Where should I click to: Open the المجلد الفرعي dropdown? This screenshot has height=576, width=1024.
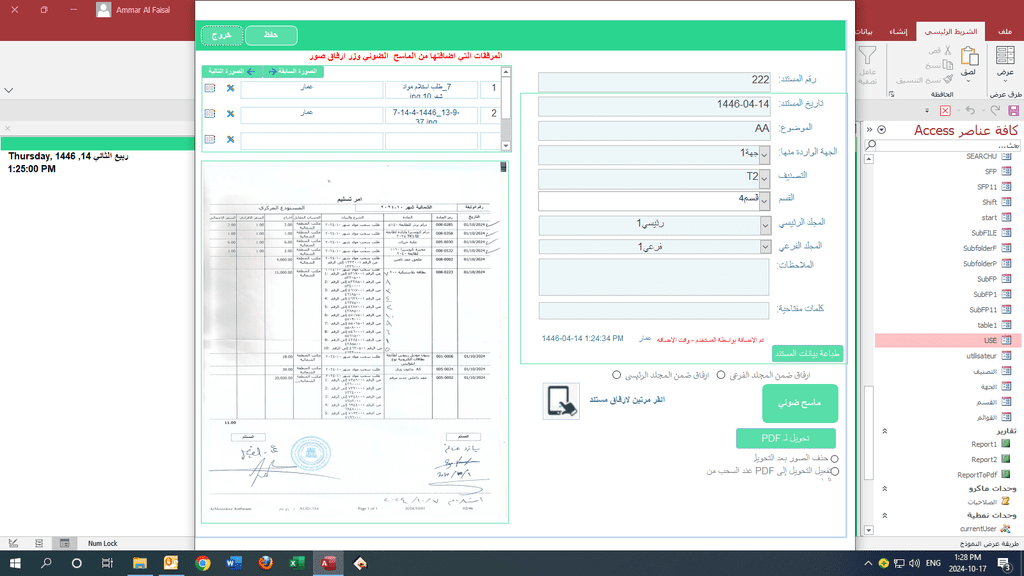pyautogui.click(x=765, y=247)
